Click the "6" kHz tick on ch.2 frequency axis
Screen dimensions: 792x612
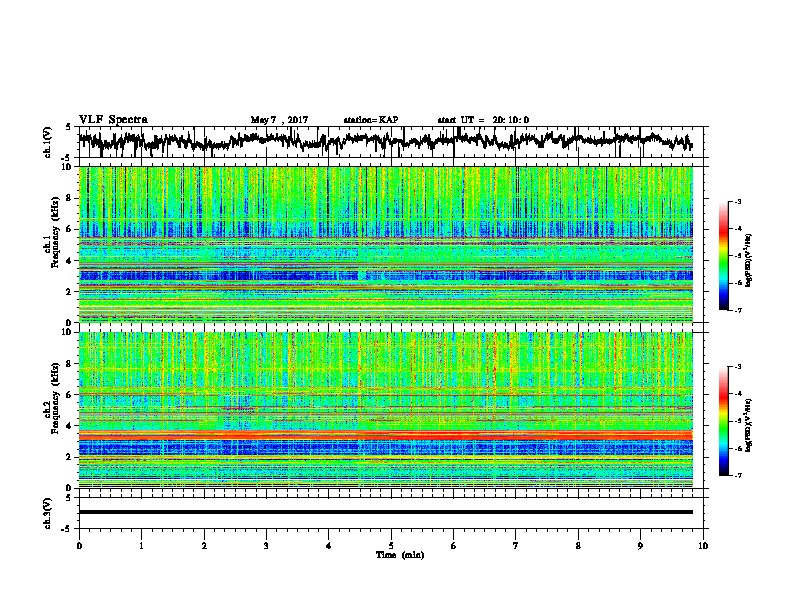pos(69,395)
